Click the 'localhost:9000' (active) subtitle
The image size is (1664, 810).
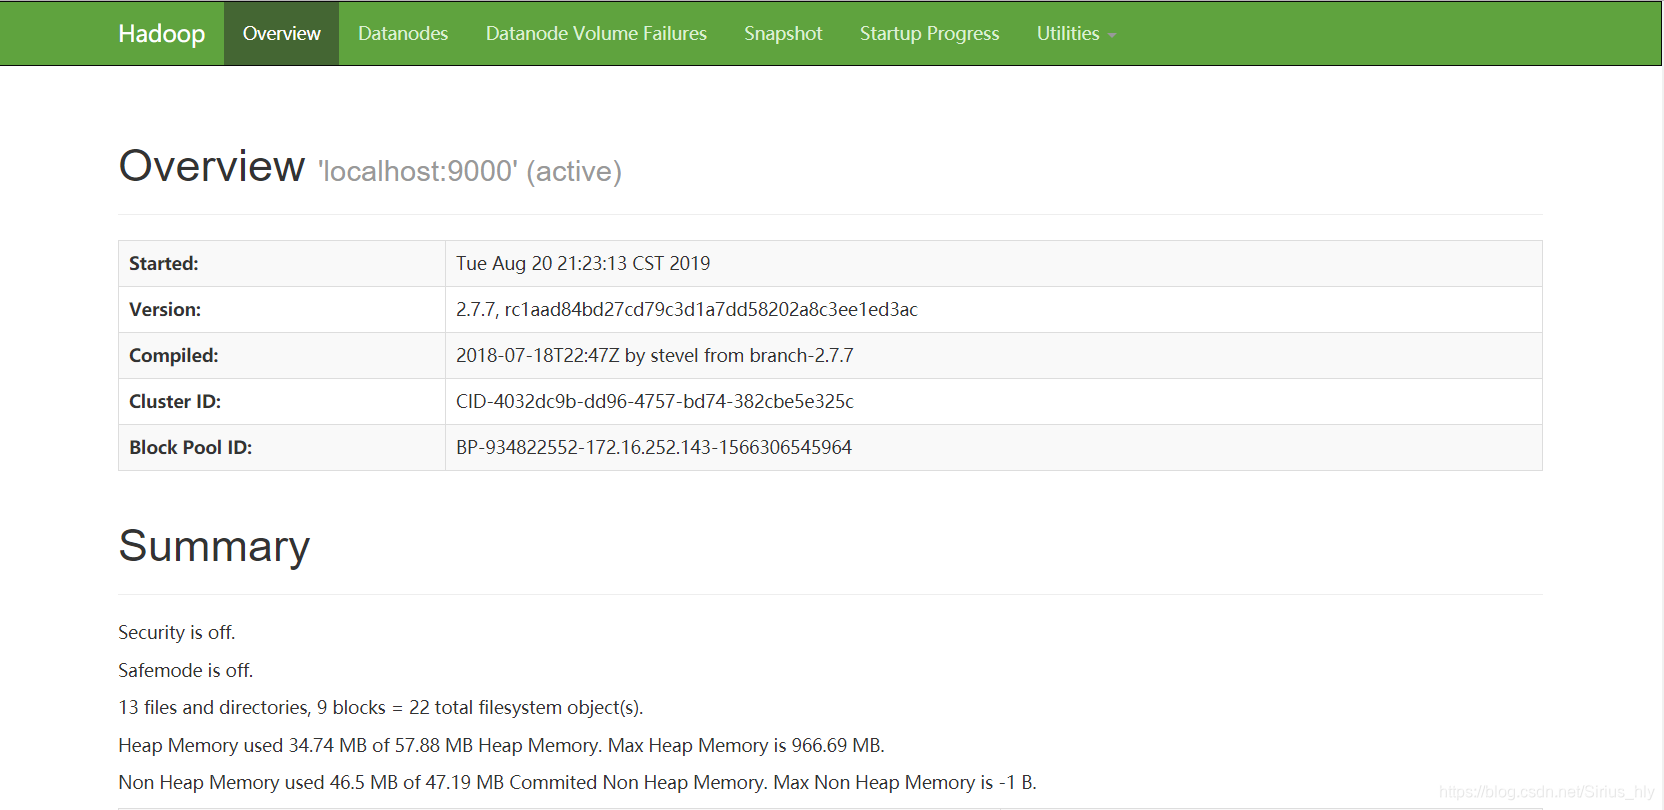pos(470,172)
